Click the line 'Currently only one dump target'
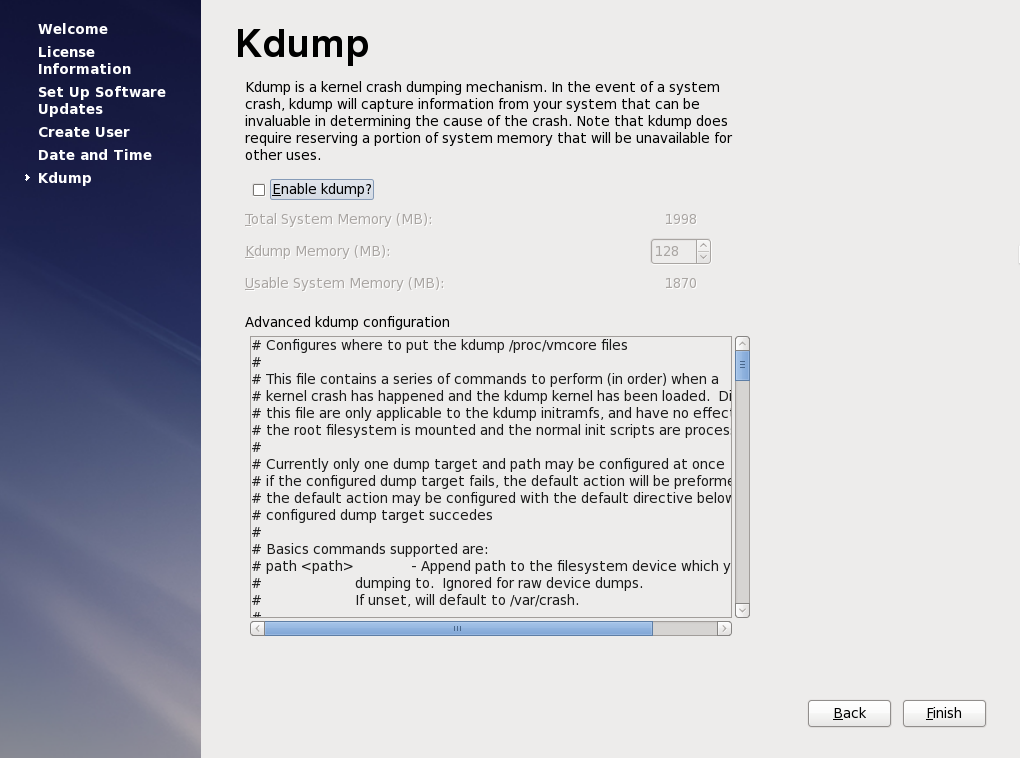Image resolution: width=1020 pixels, height=758 pixels. 488,464
